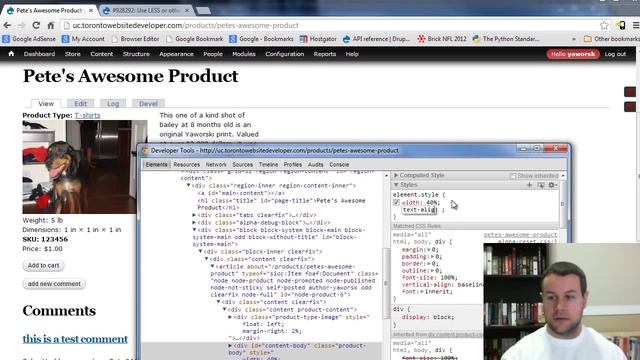Viewport: 640px width, 360px height.
Task: Open petes-awesome-product stylesheet link
Action: [520, 235]
